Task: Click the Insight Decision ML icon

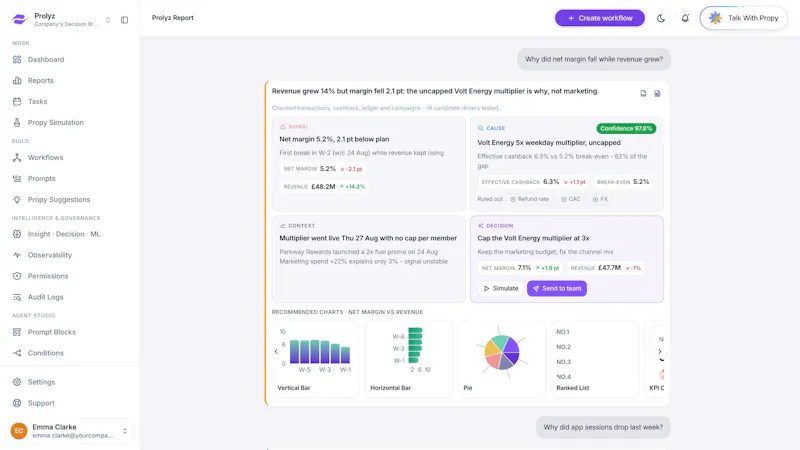Action: (17, 234)
